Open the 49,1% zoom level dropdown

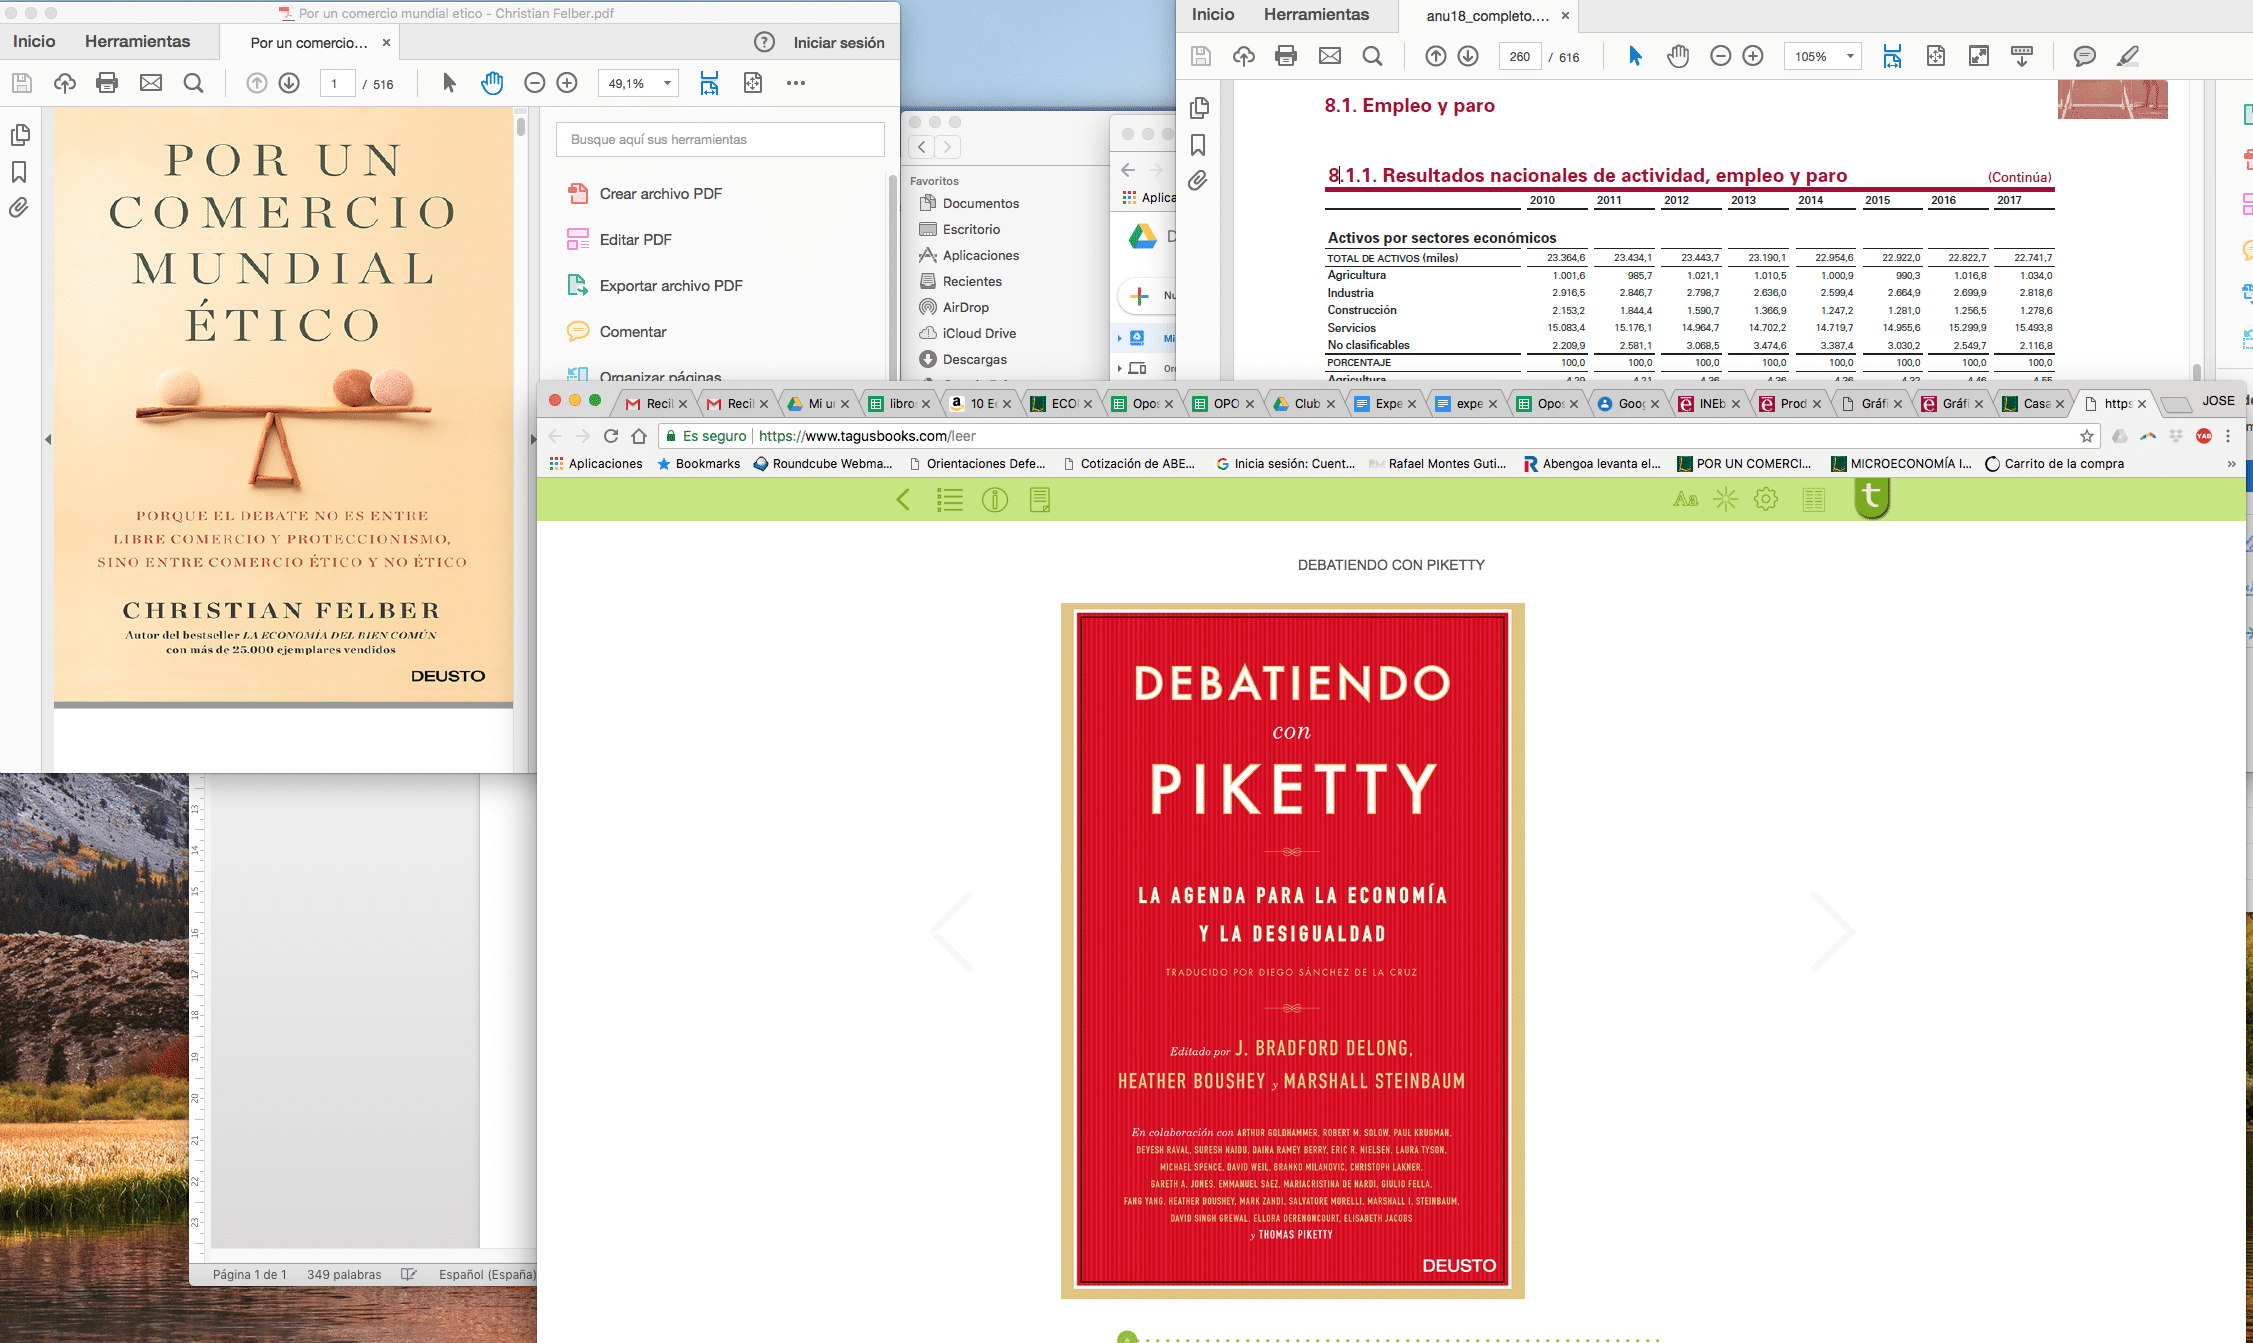point(638,83)
